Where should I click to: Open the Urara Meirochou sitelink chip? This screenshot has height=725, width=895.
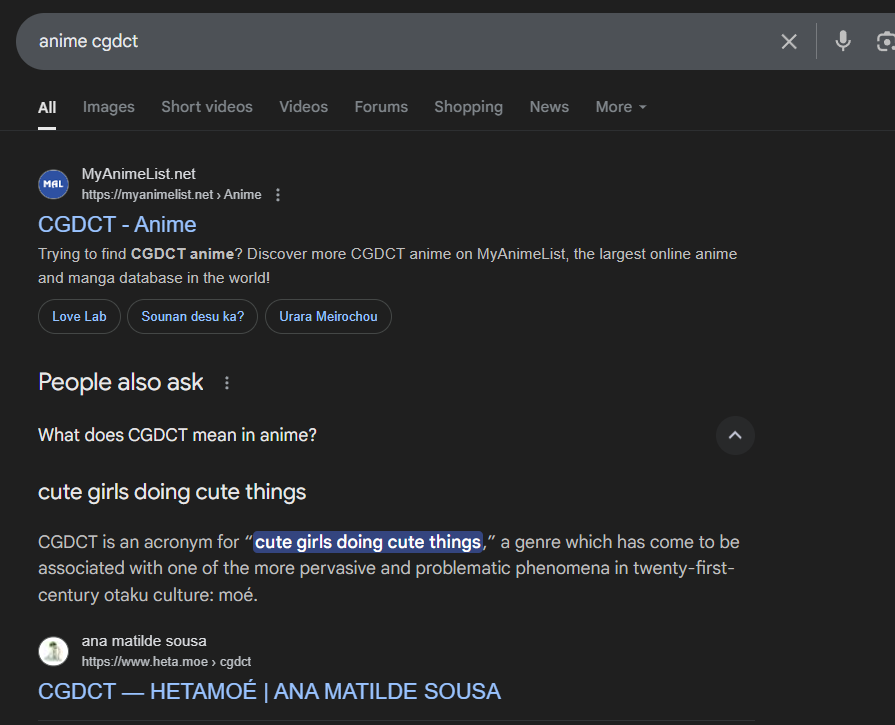tap(328, 316)
